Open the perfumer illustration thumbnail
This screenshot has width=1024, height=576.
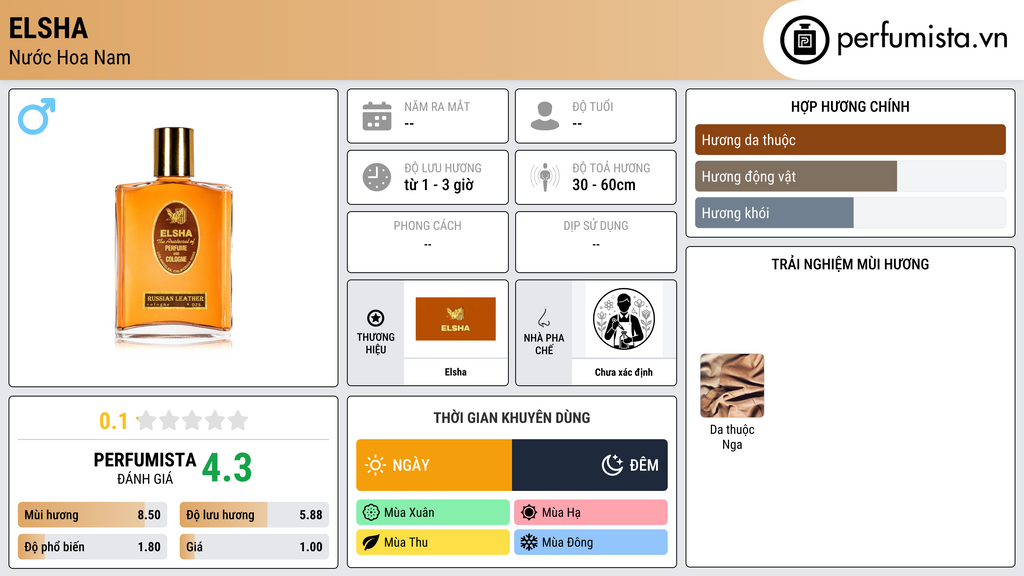coord(624,319)
